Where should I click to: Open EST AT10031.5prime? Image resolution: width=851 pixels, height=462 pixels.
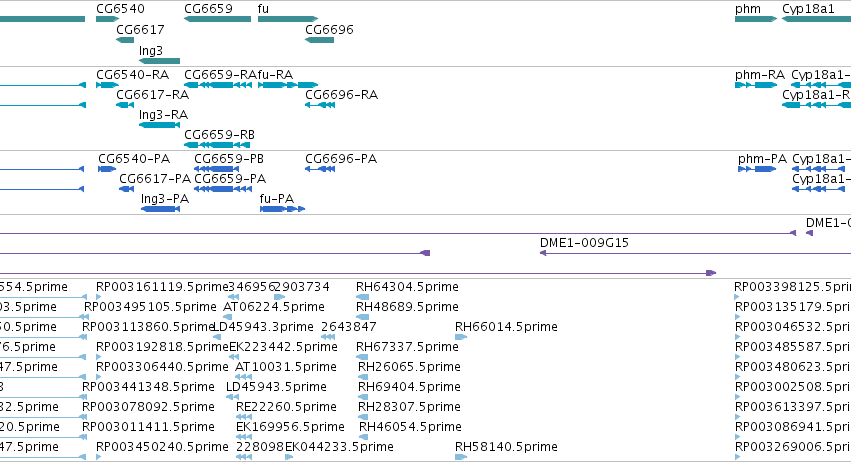pos(286,367)
